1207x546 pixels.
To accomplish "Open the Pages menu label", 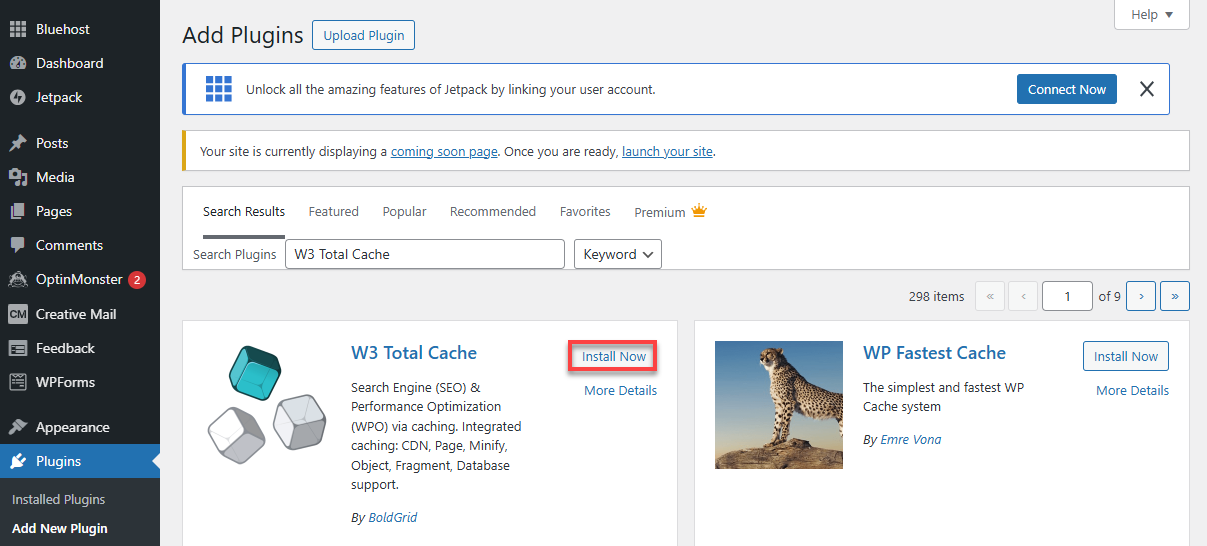I will (x=54, y=211).
